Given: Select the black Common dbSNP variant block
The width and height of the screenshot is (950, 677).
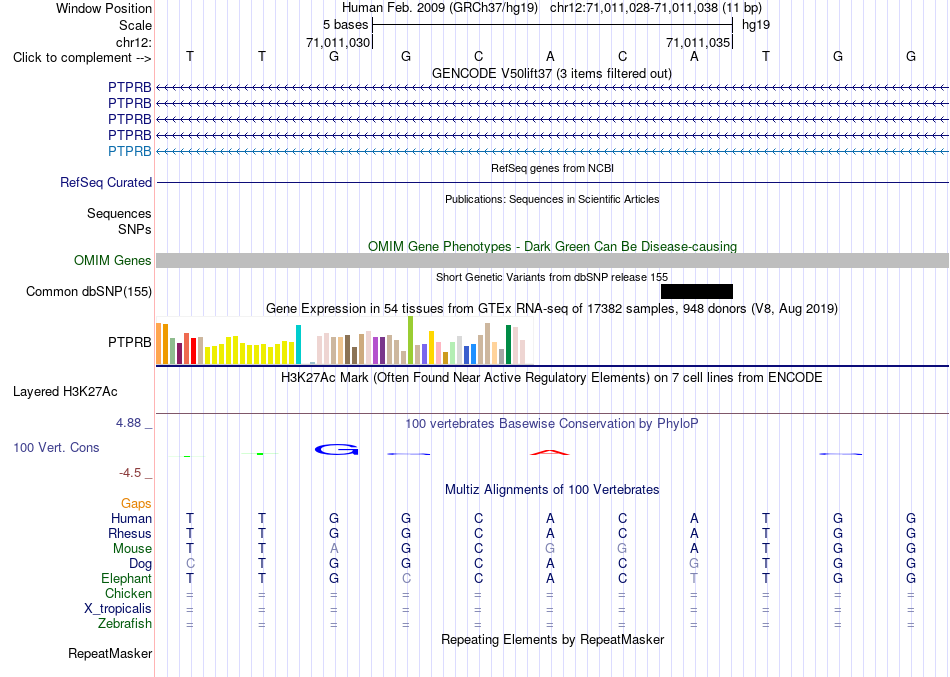Looking at the screenshot, I should 697,292.
